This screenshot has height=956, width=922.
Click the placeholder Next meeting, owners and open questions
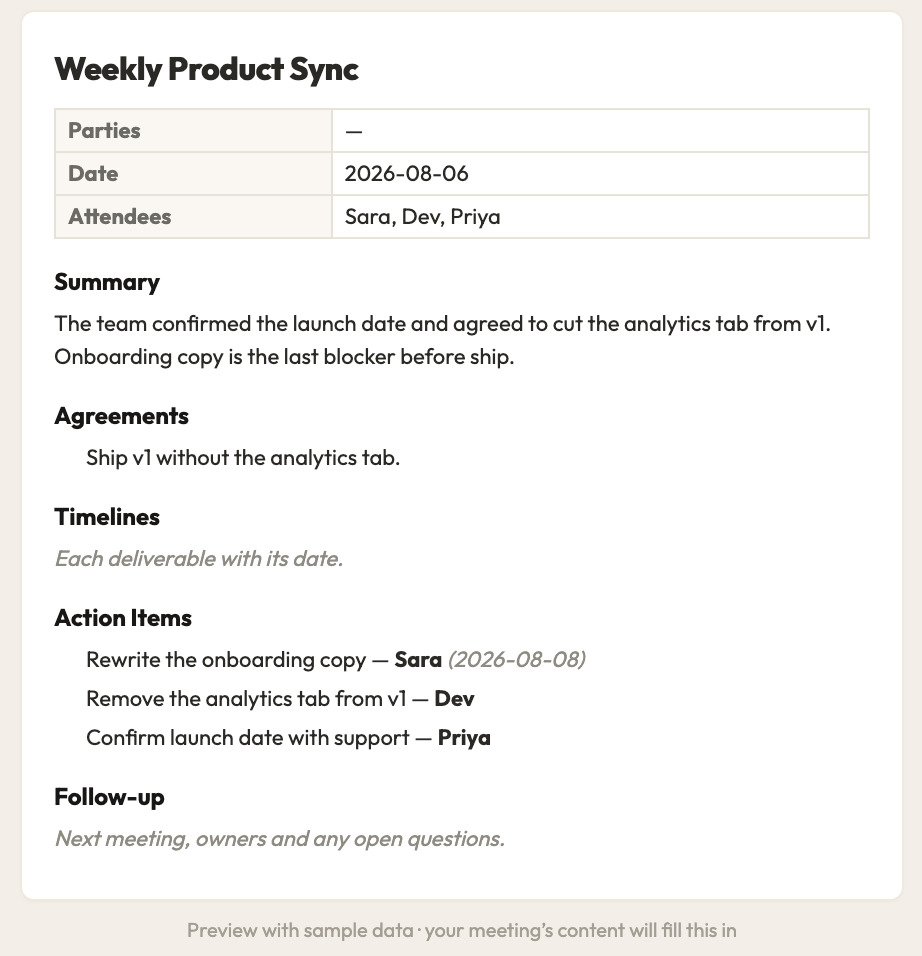280,839
